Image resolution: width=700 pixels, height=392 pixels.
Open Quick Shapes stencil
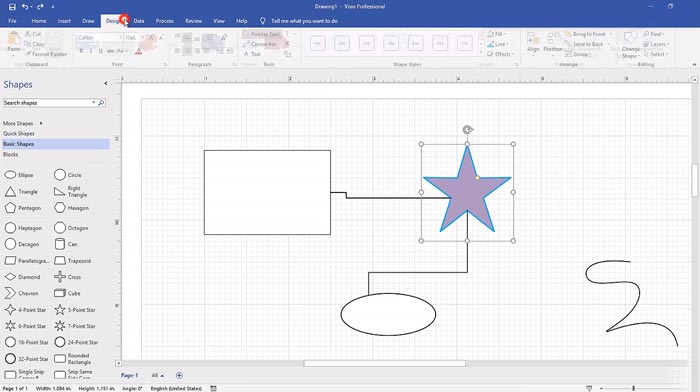19,133
